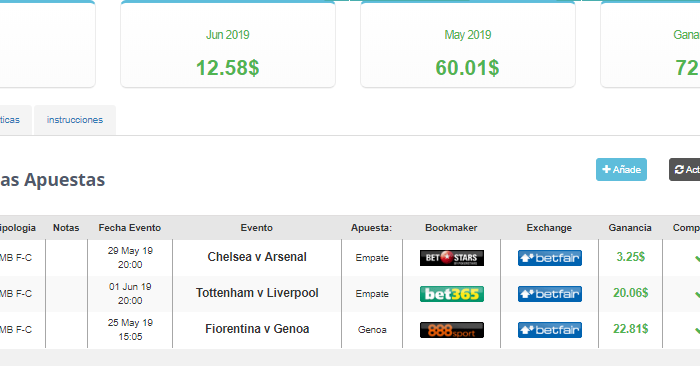Sort by Fecha Evento column header
Viewport: 700px width, 379px height.
point(129,228)
